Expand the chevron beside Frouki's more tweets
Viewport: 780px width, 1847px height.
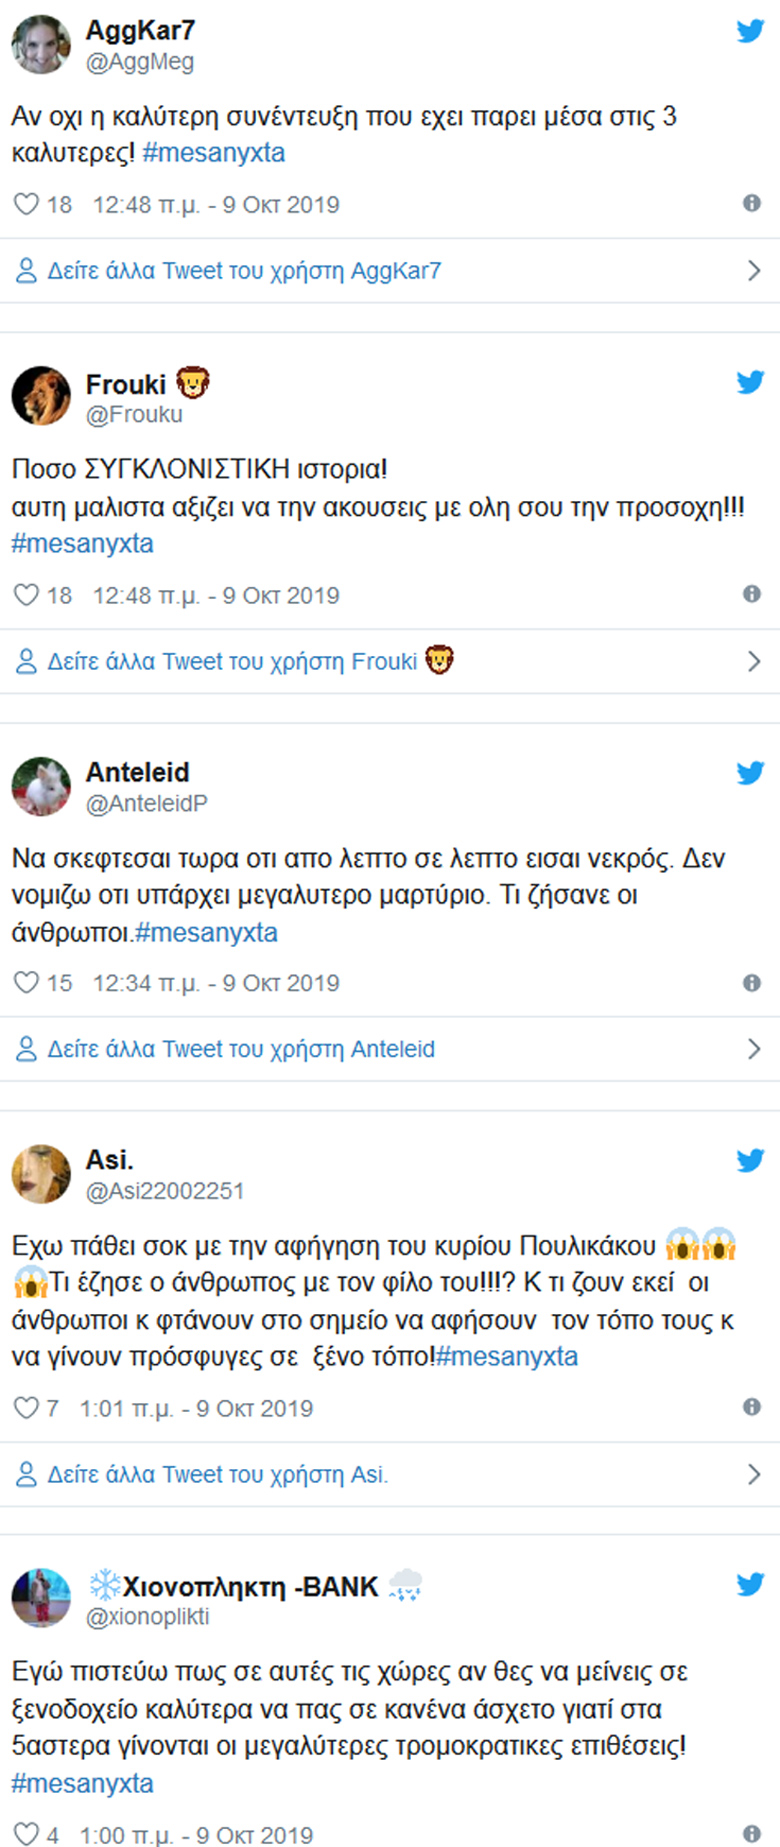point(754,661)
